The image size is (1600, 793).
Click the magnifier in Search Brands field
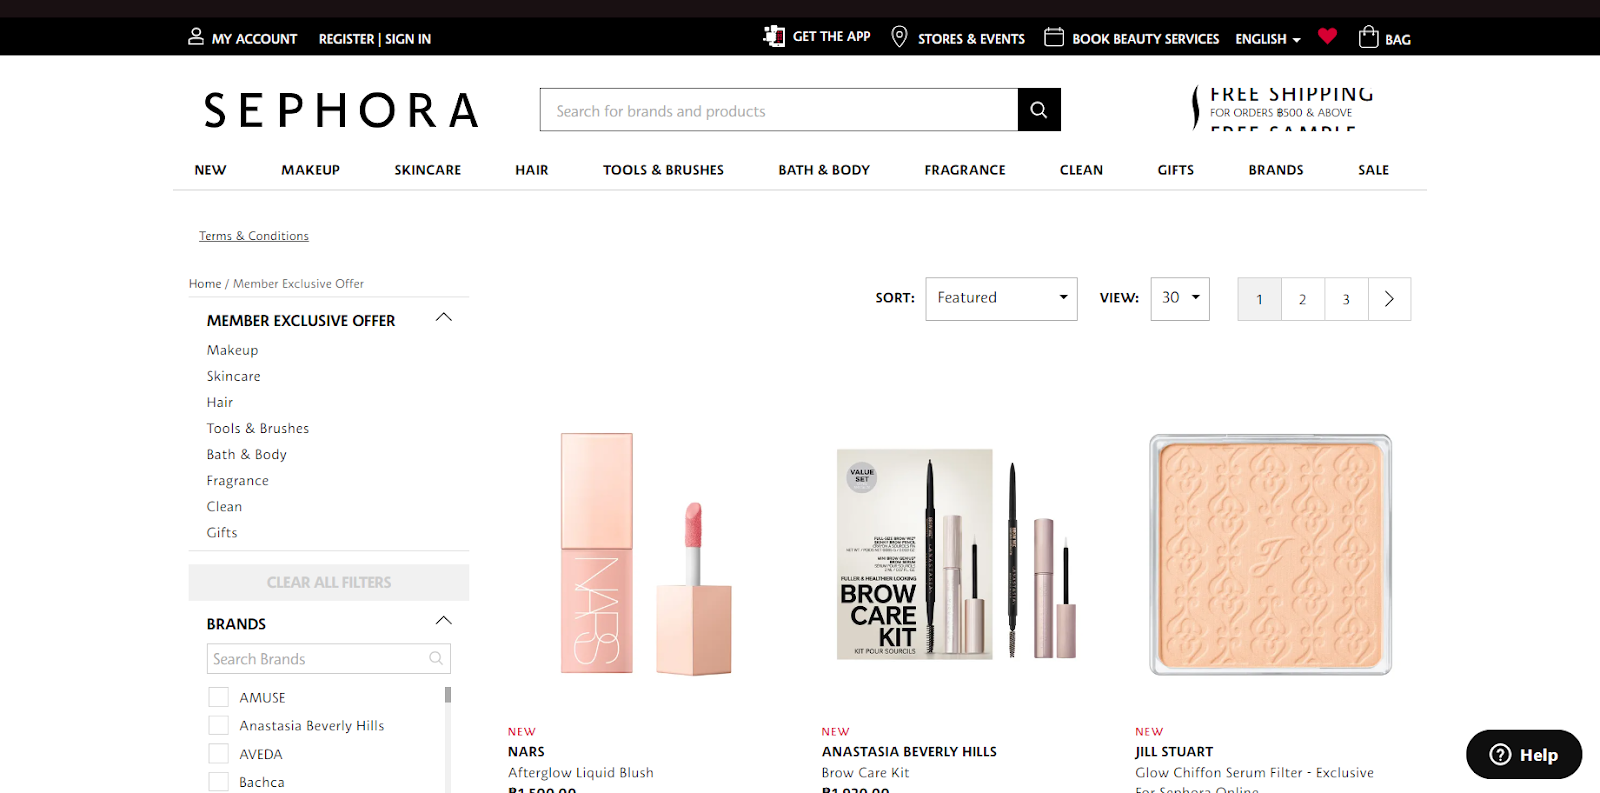pos(436,658)
